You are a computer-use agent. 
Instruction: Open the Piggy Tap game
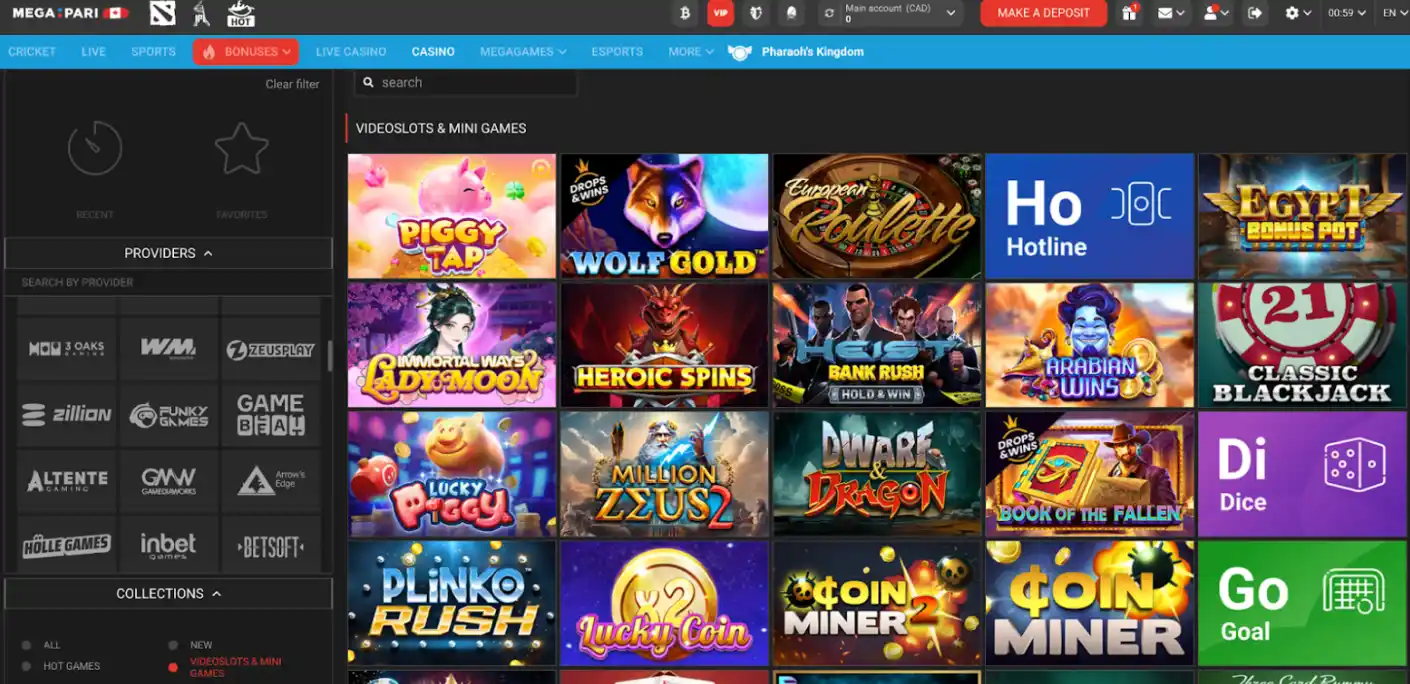(452, 216)
